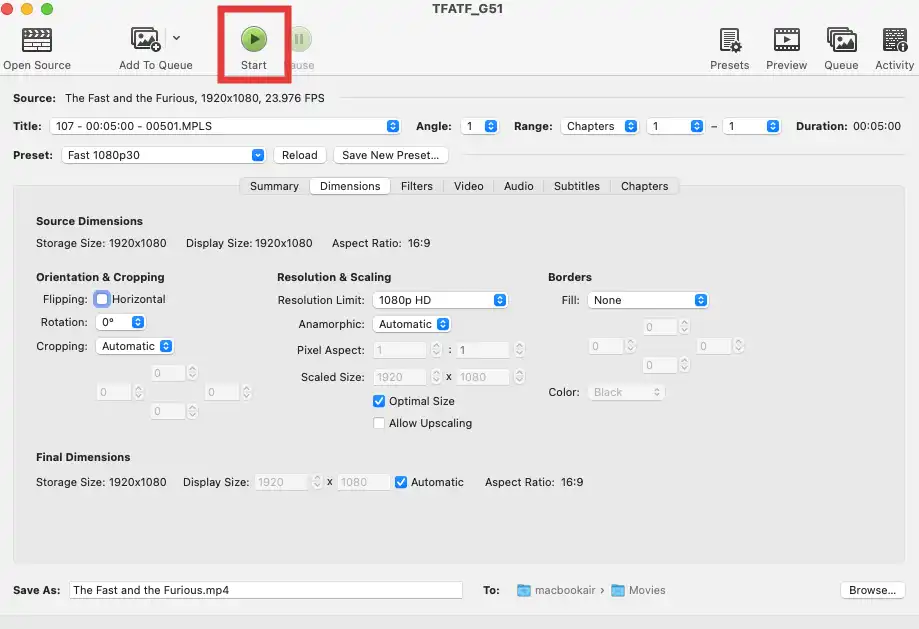Click the Save New Preset... button
919x629 pixels.
point(390,155)
